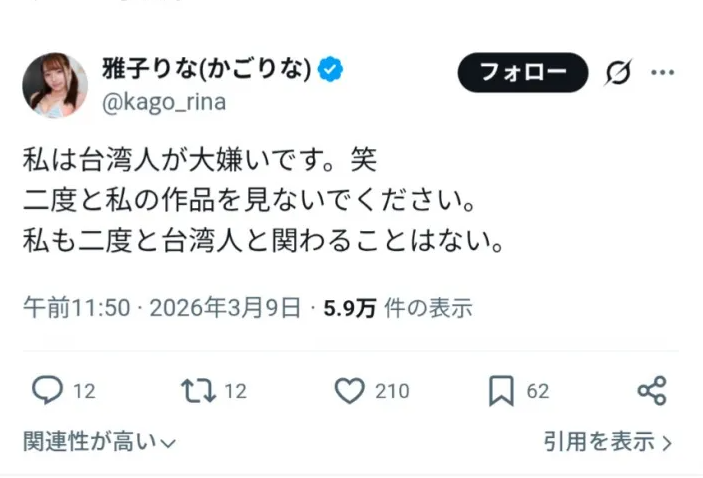
Task: Open the three-dot more options menu
Action: (x=663, y=73)
